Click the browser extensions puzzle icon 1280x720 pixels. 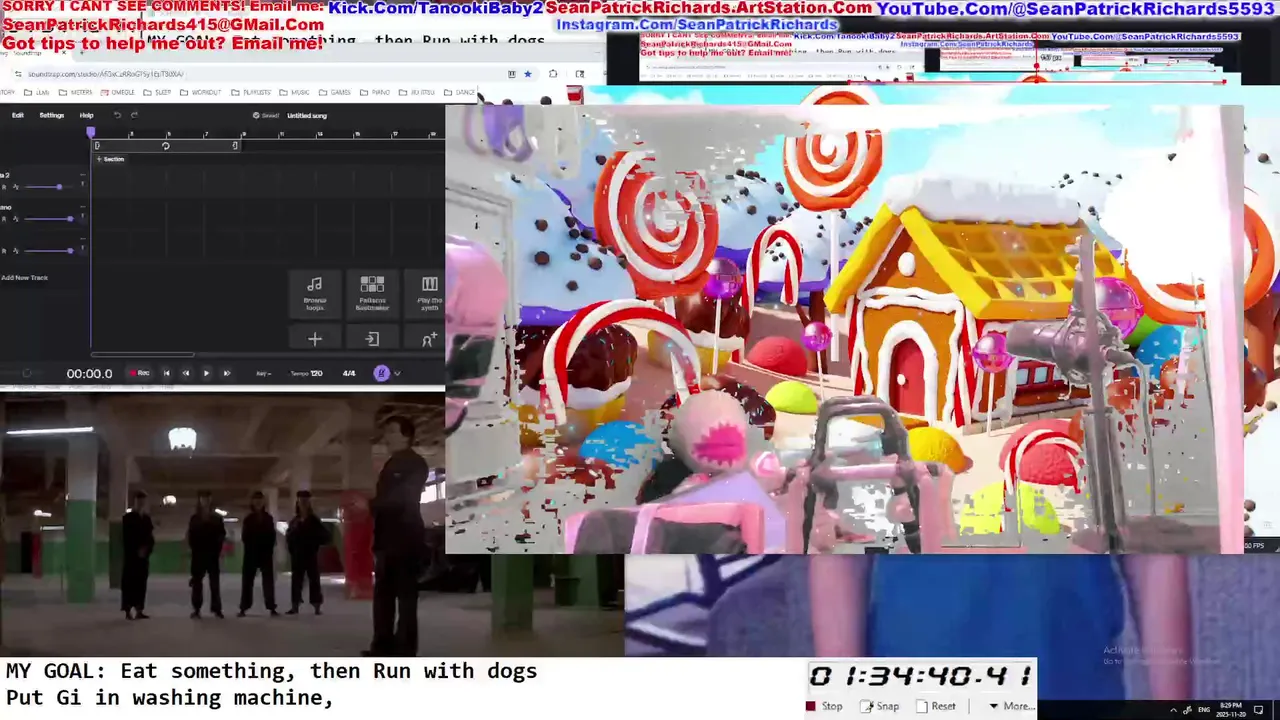552,74
